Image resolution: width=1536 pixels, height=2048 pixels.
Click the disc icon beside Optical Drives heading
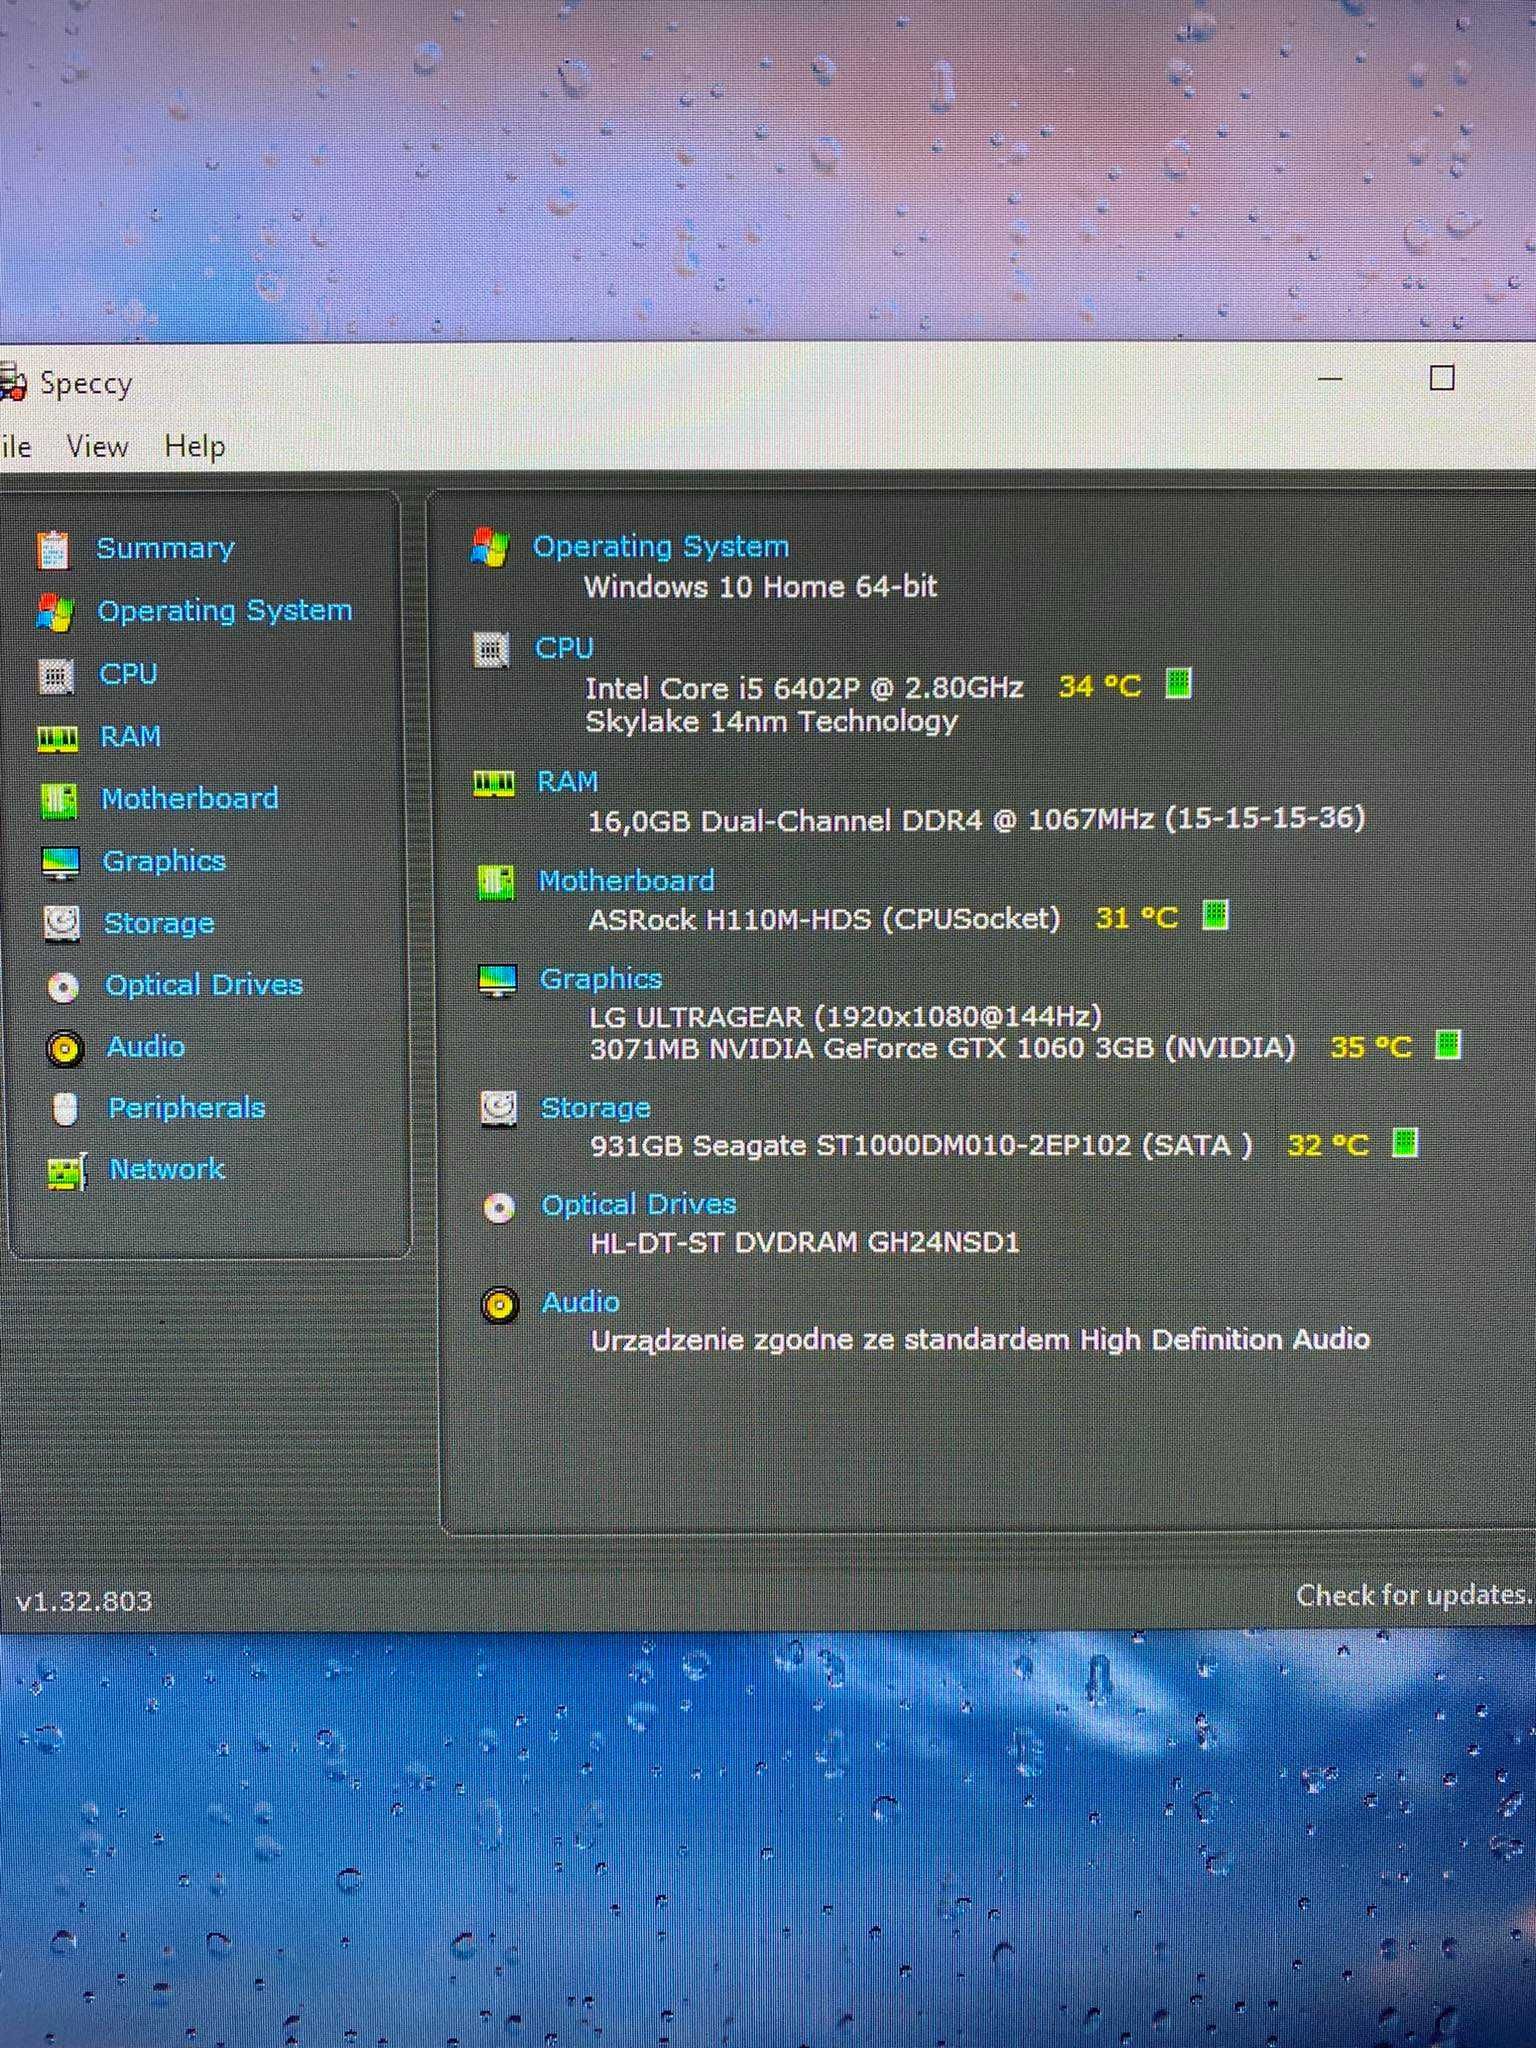pos(499,1208)
